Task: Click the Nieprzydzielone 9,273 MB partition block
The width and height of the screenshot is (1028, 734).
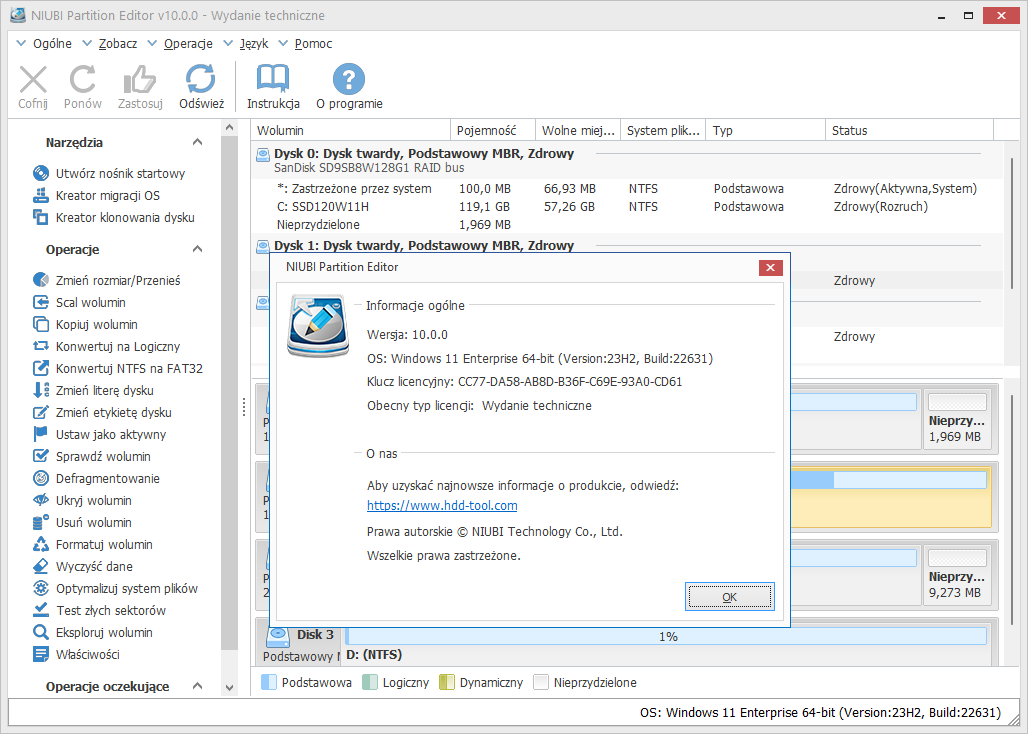Action: 957,575
